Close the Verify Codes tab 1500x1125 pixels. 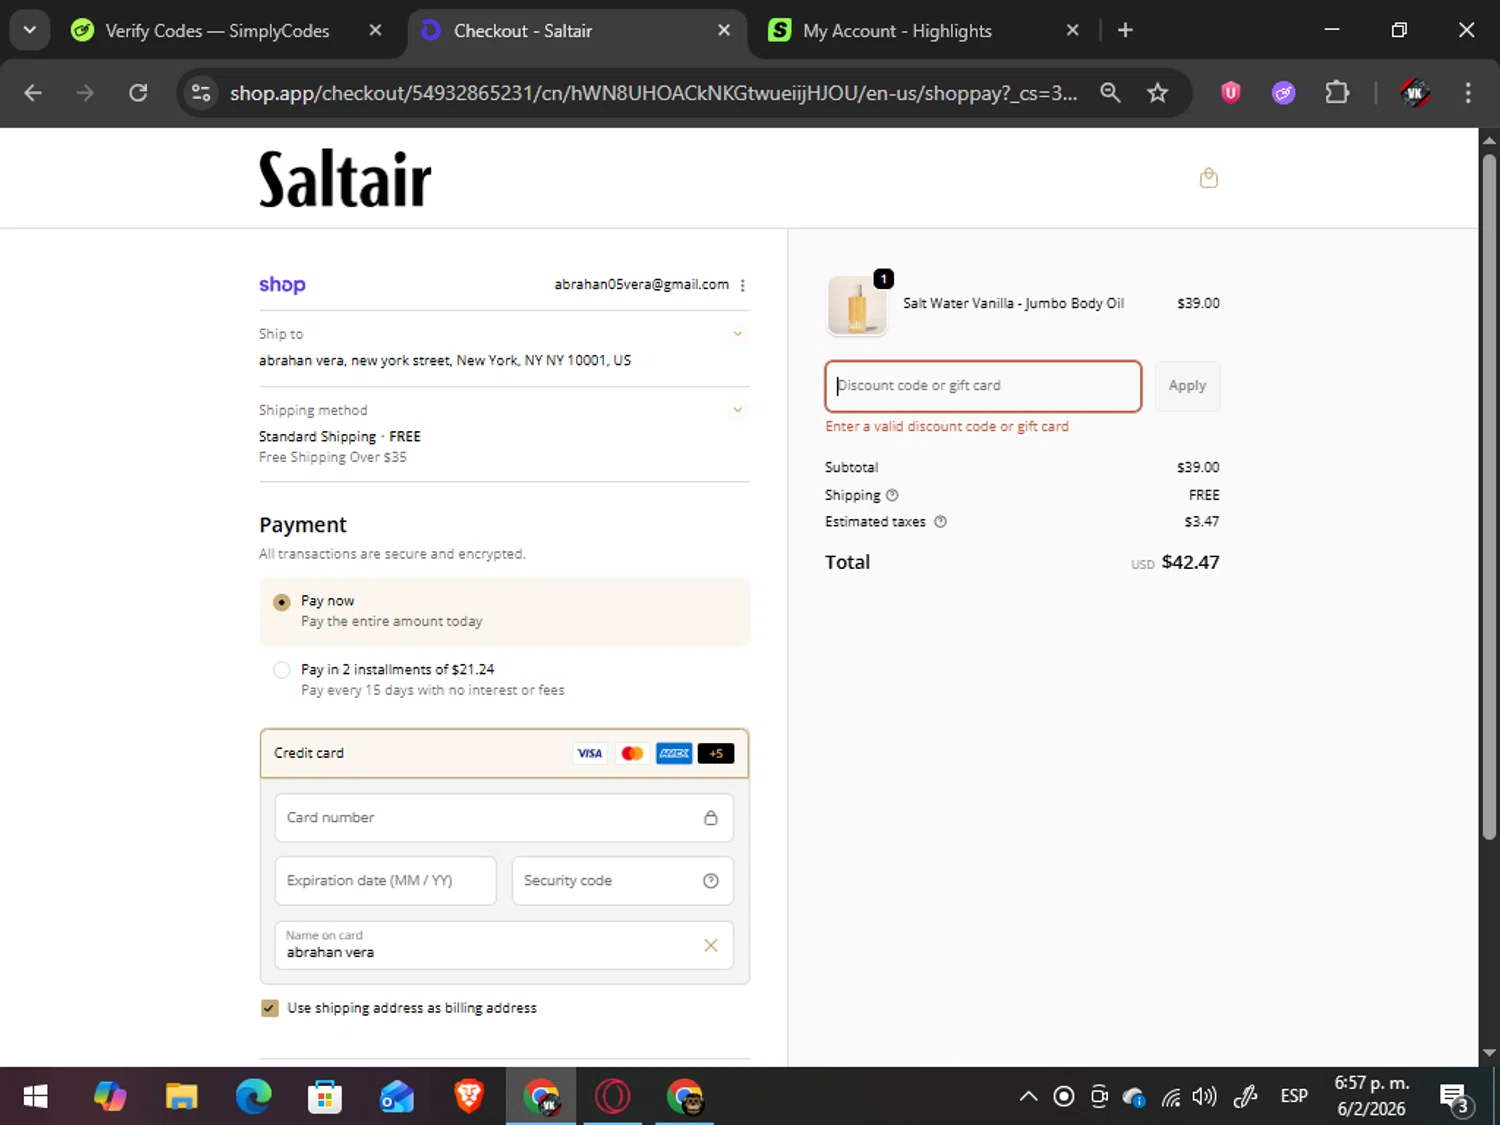click(375, 31)
